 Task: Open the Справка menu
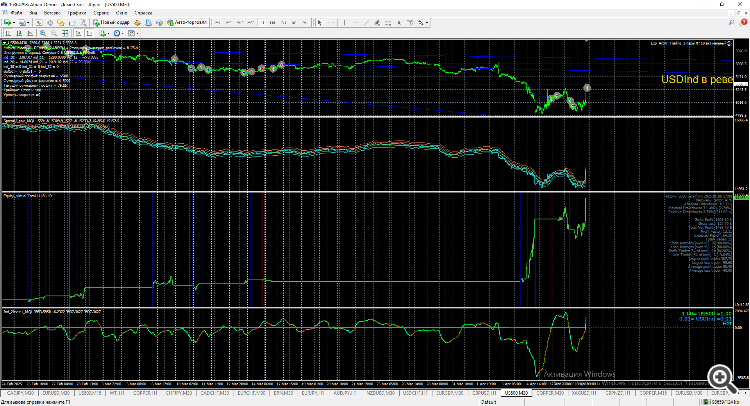pos(143,13)
